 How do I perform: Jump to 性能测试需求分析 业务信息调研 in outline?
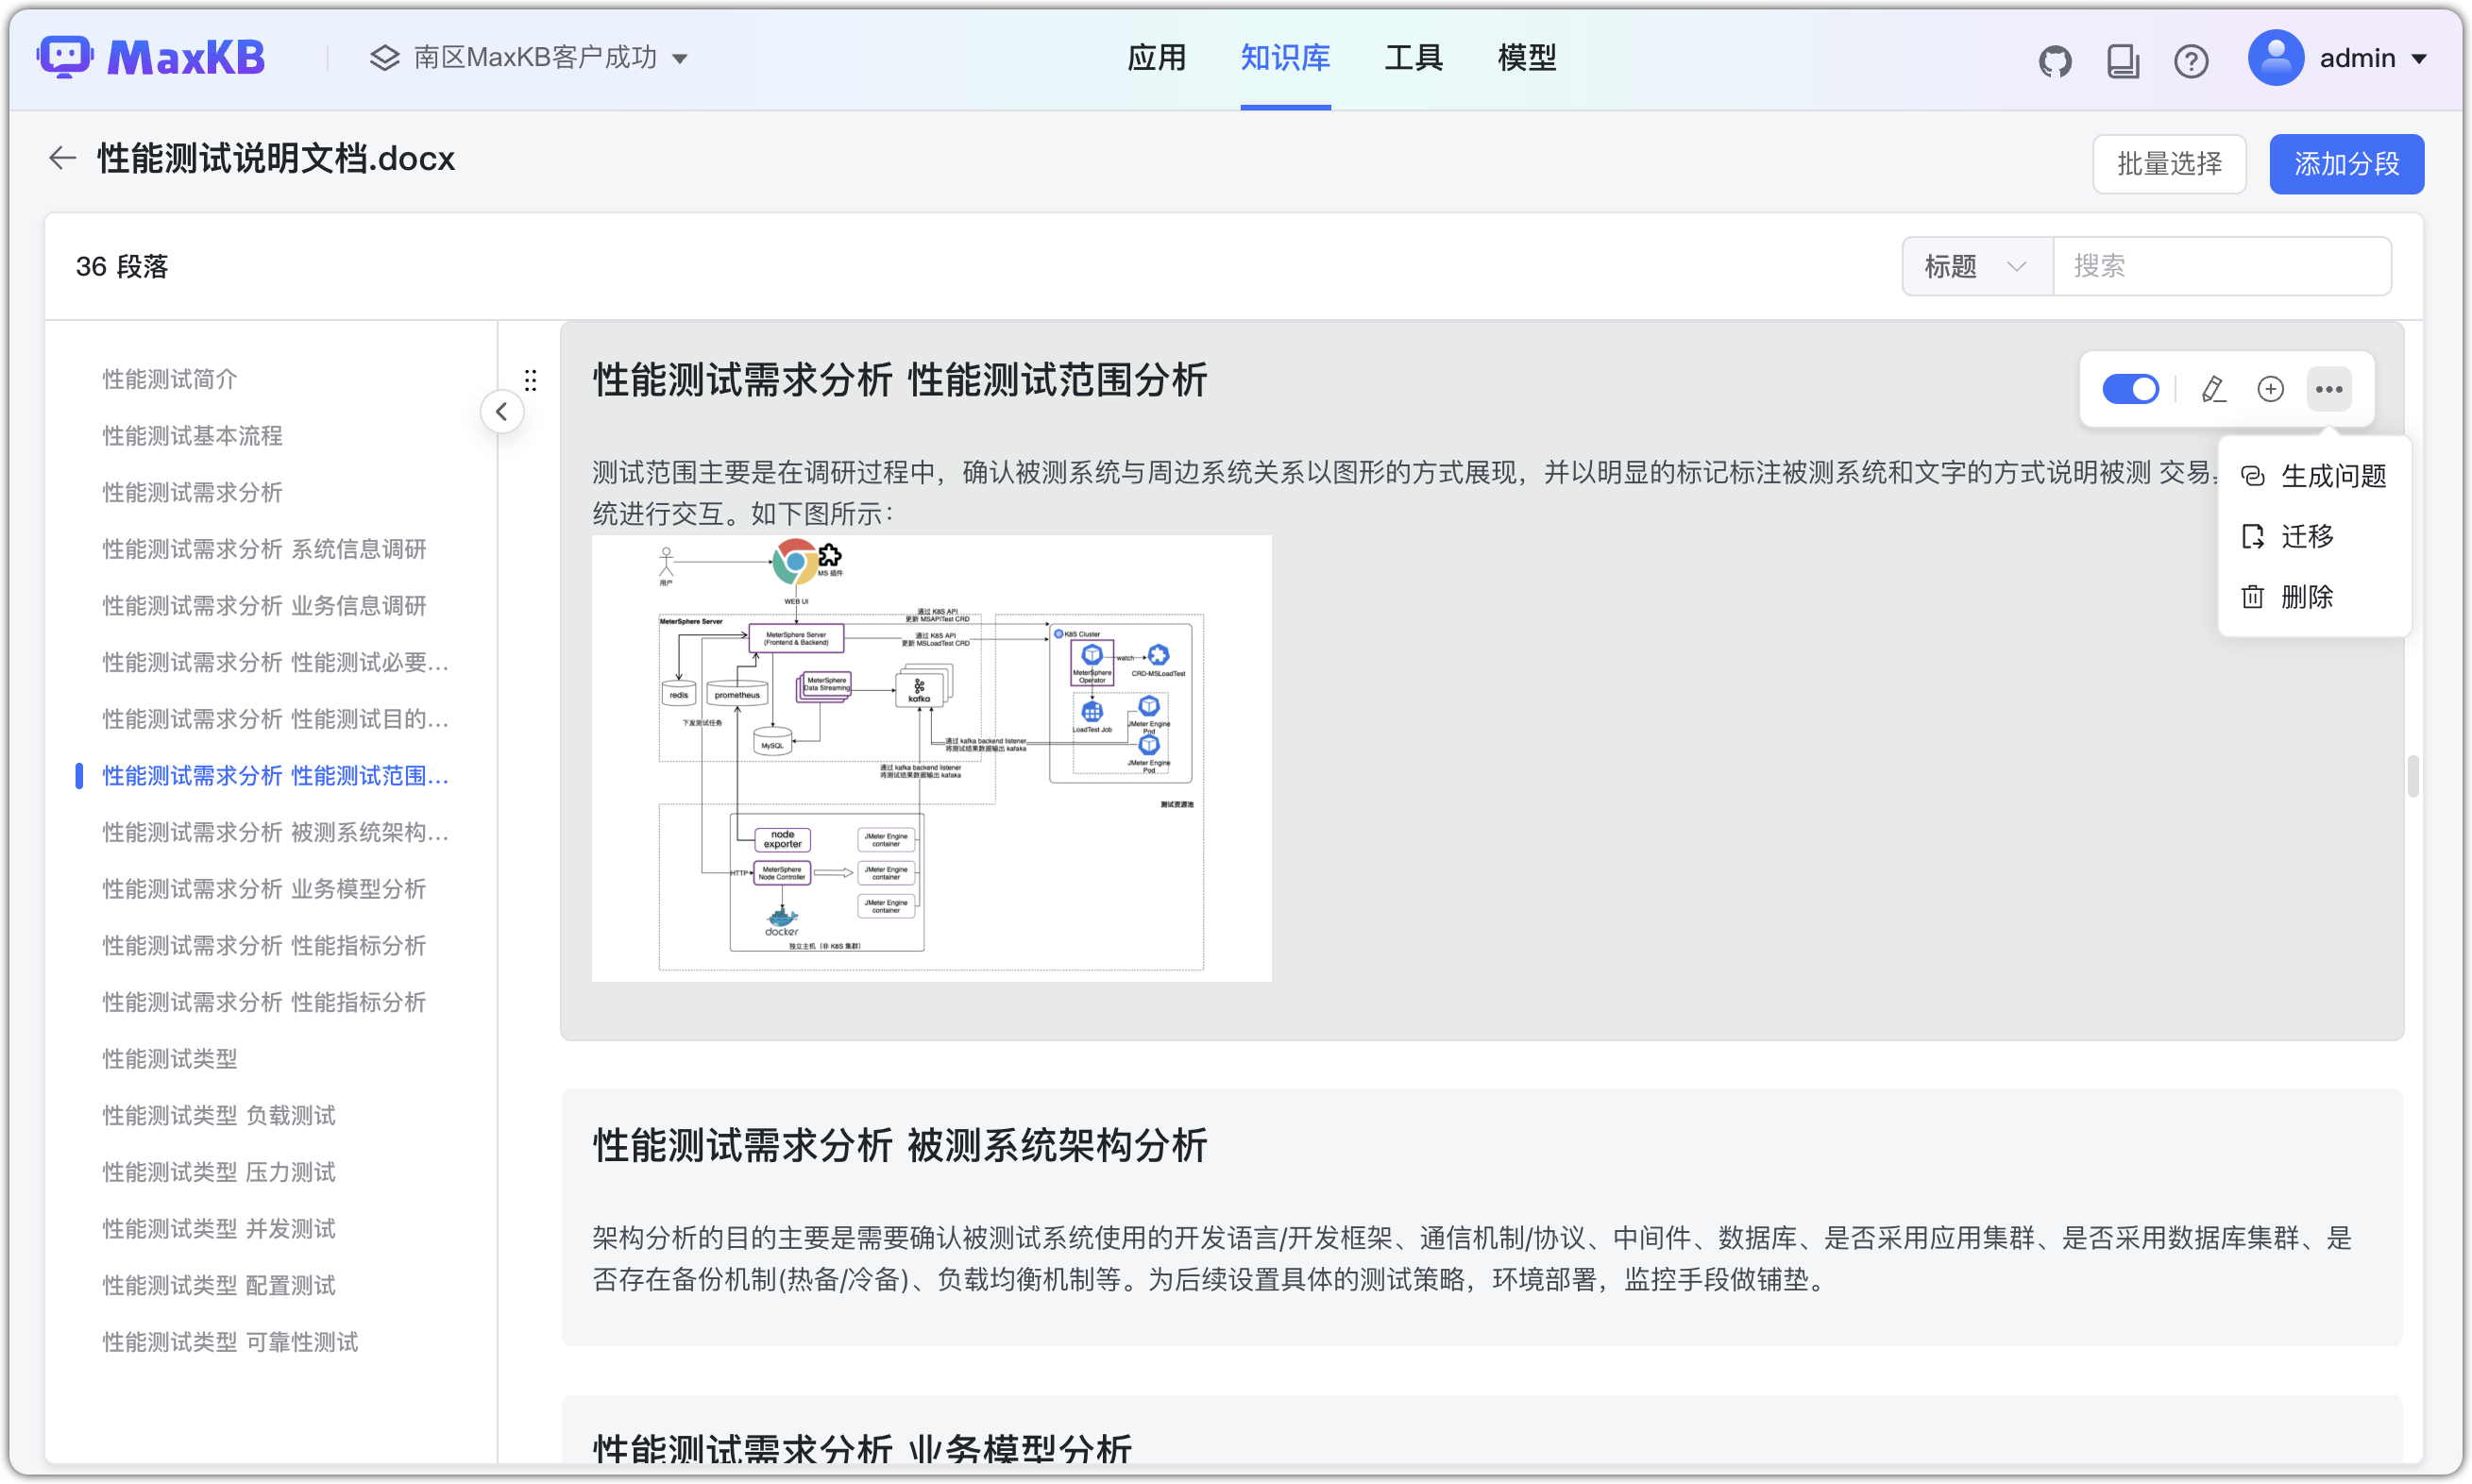click(x=264, y=606)
